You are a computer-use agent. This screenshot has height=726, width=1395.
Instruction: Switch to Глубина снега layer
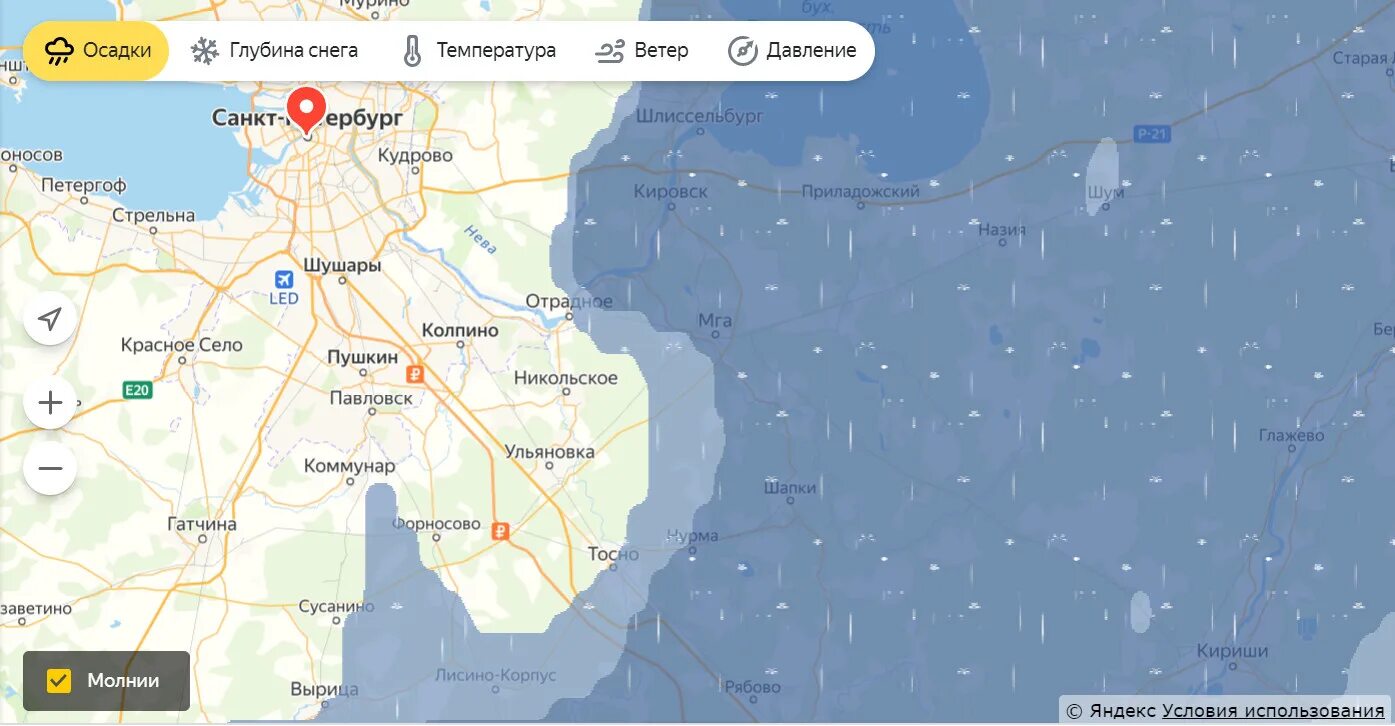274,51
